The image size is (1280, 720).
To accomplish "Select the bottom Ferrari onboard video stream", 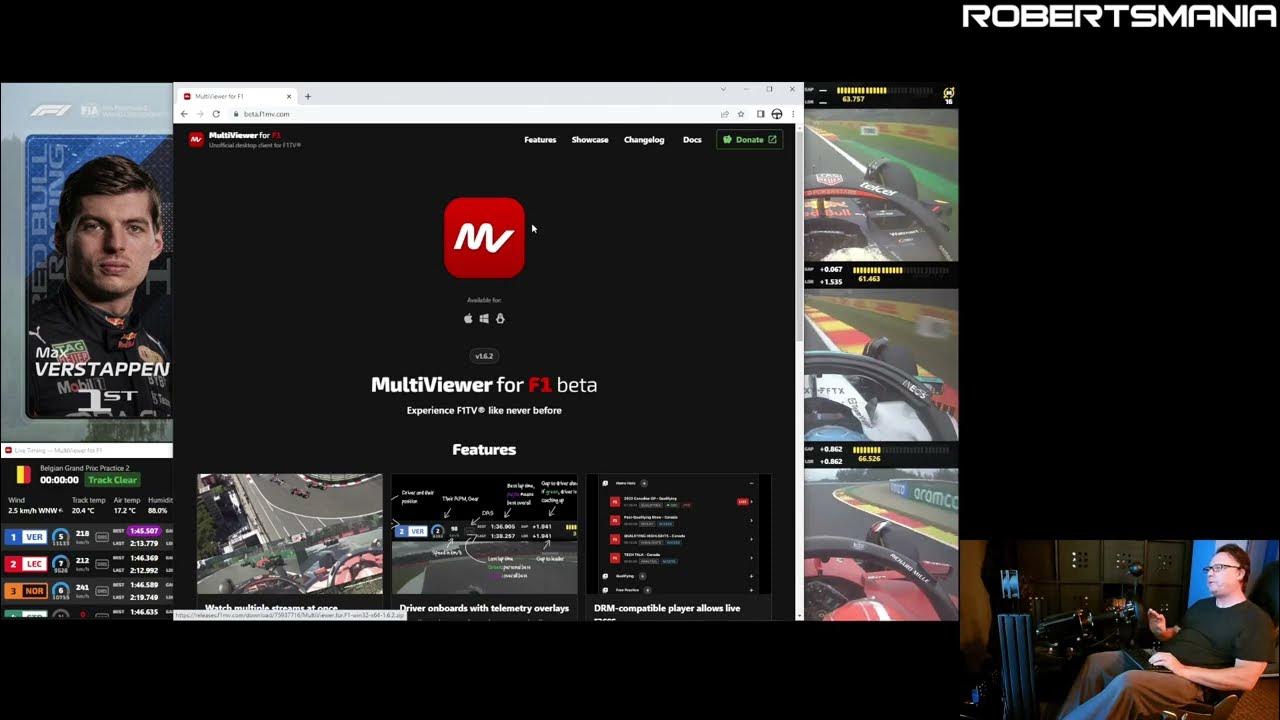I will tap(881, 545).
